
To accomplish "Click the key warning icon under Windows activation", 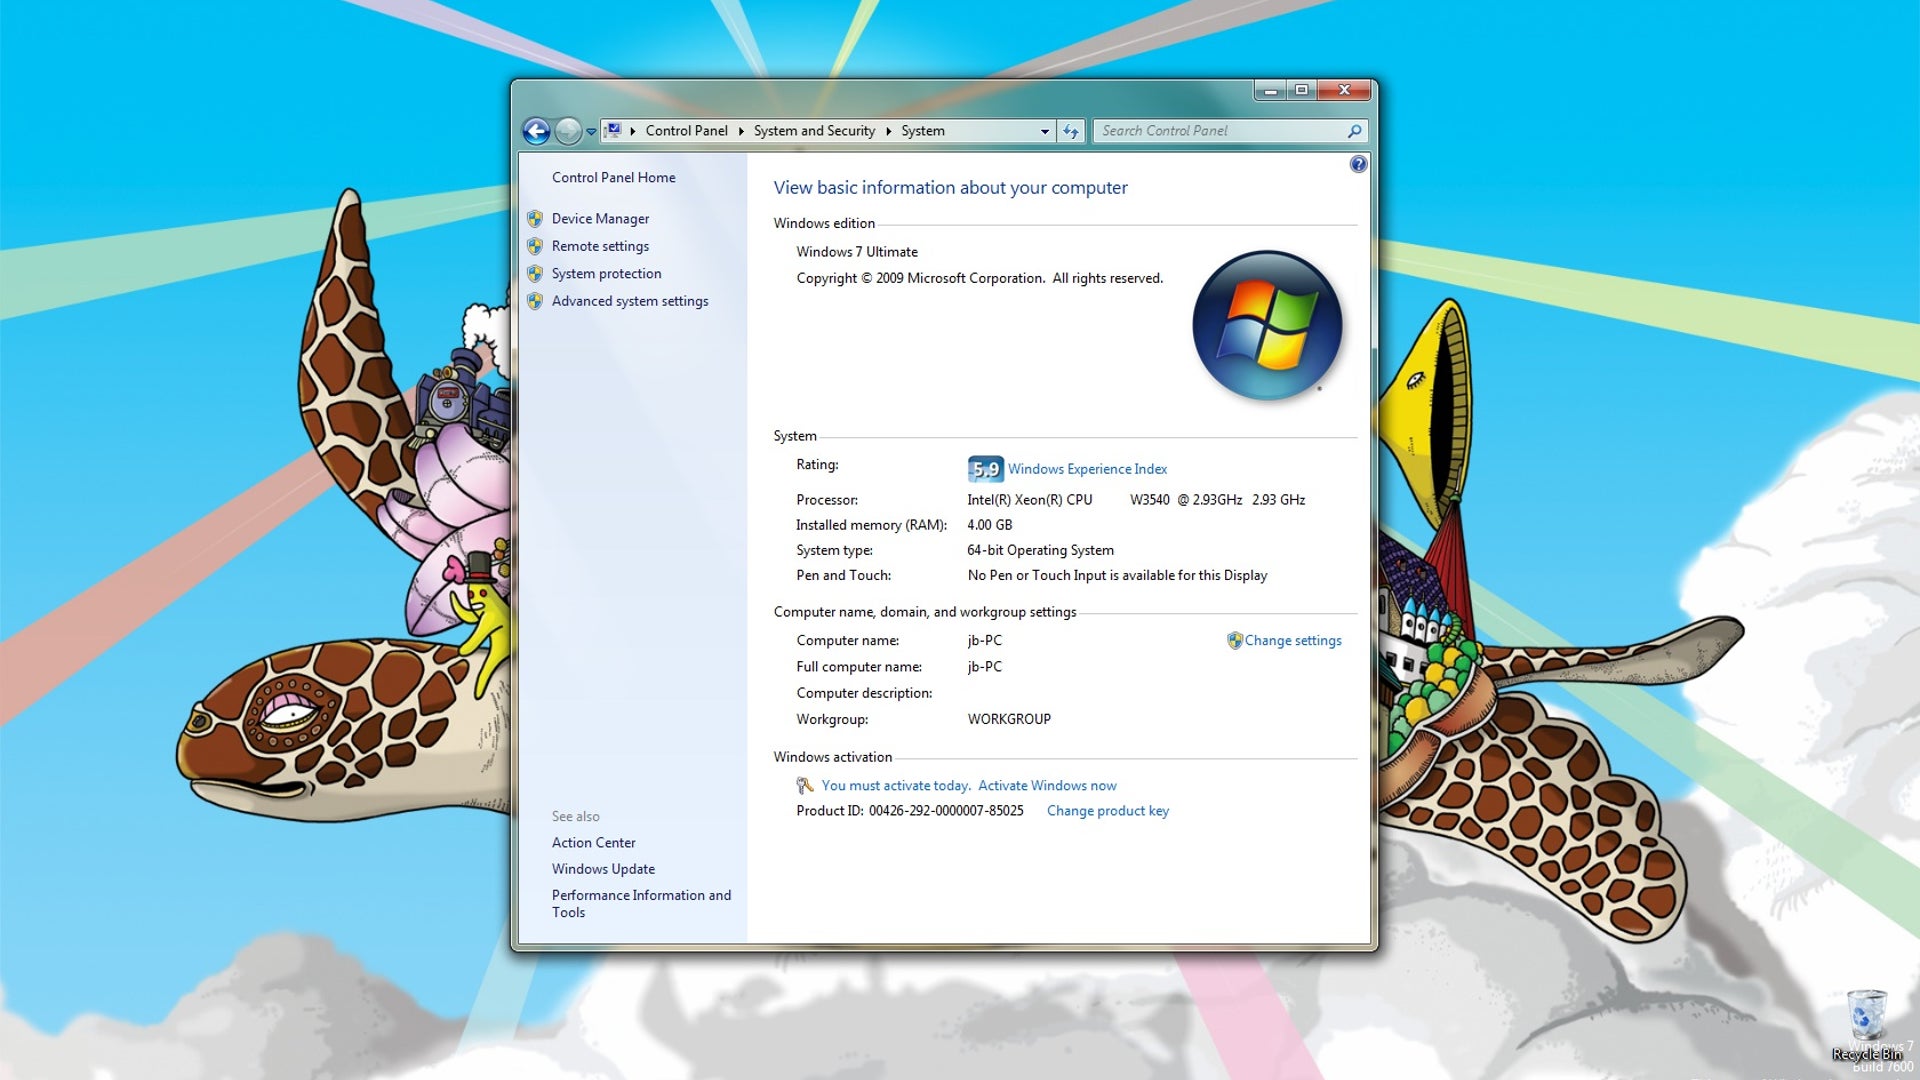I will click(806, 785).
